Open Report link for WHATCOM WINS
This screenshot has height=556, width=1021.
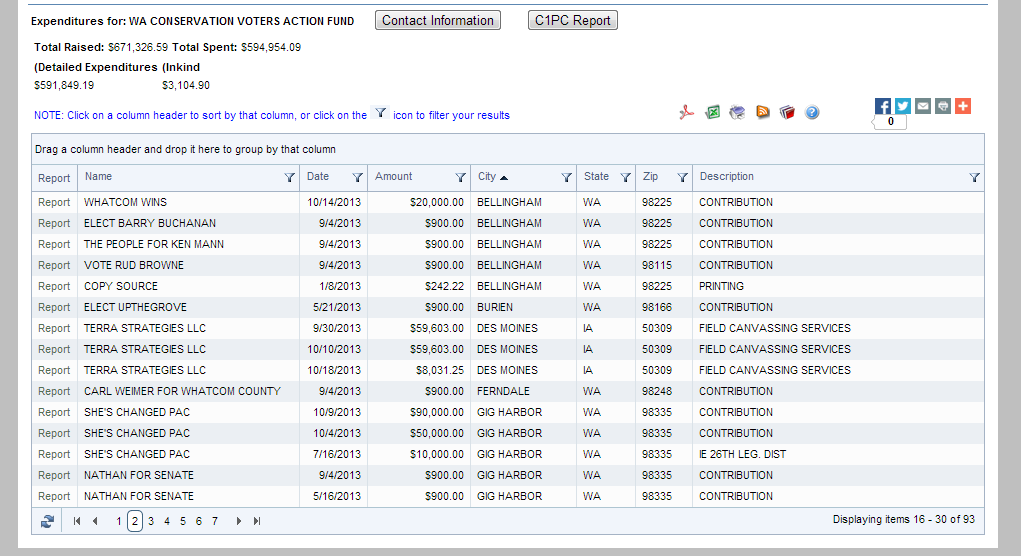coord(54,202)
